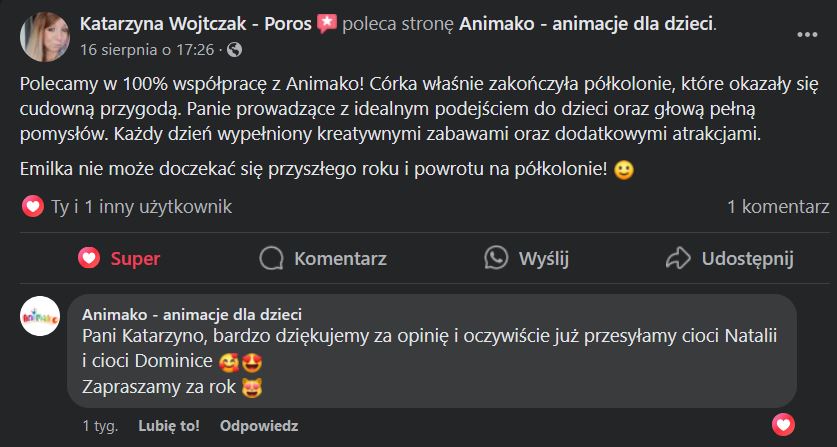This screenshot has width=837, height=447.
Task: Reply to the comment via Odpowiedz
Action: click(x=259, y=425)
